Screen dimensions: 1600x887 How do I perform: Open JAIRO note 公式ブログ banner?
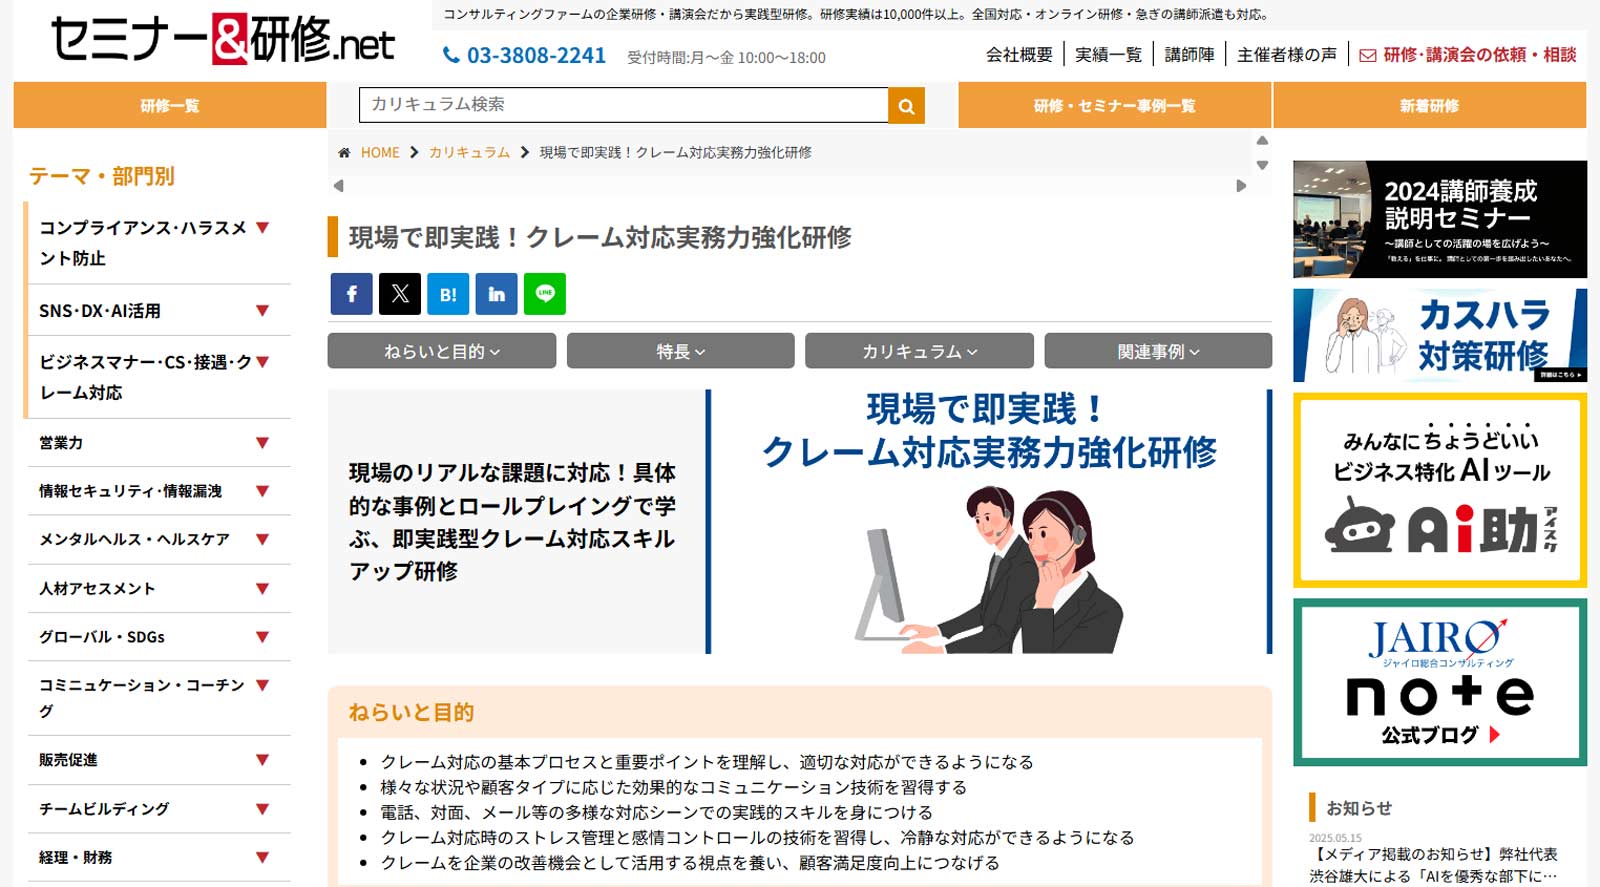click(x=1440, y=682)
